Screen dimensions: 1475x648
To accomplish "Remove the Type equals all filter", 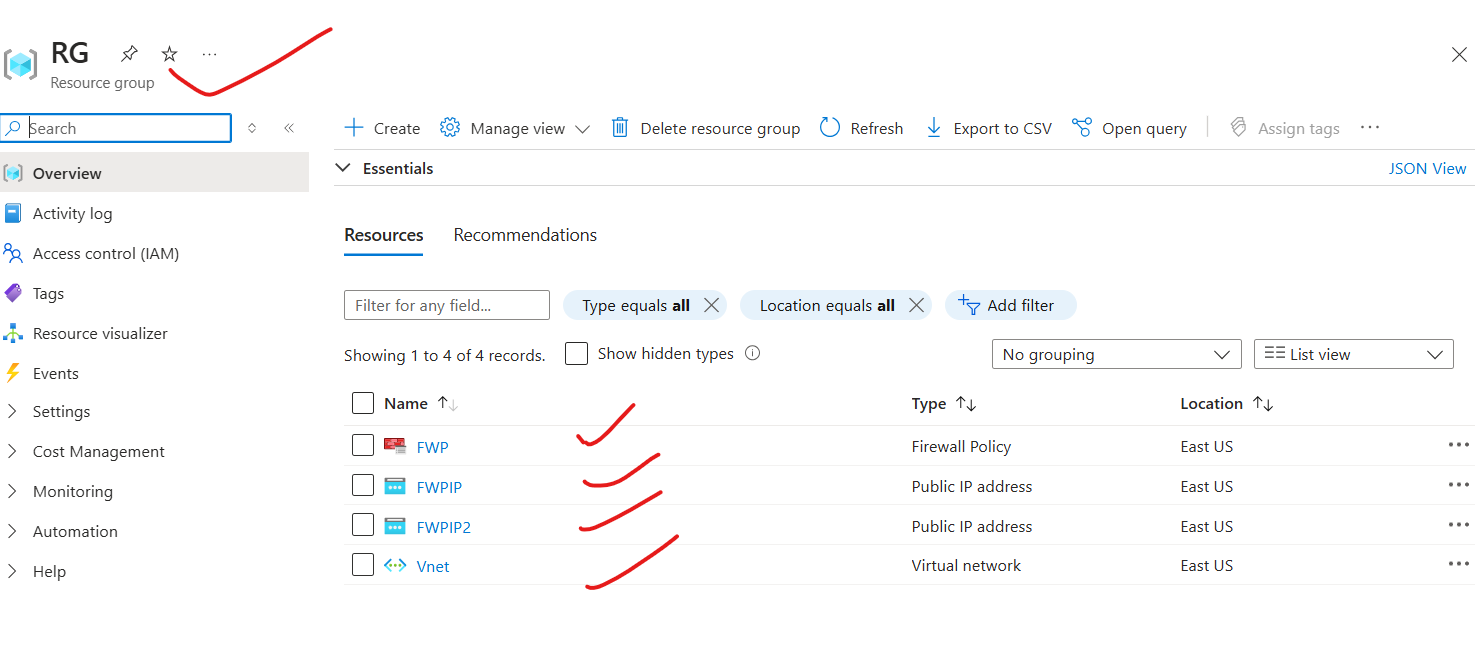I will 711,305.
